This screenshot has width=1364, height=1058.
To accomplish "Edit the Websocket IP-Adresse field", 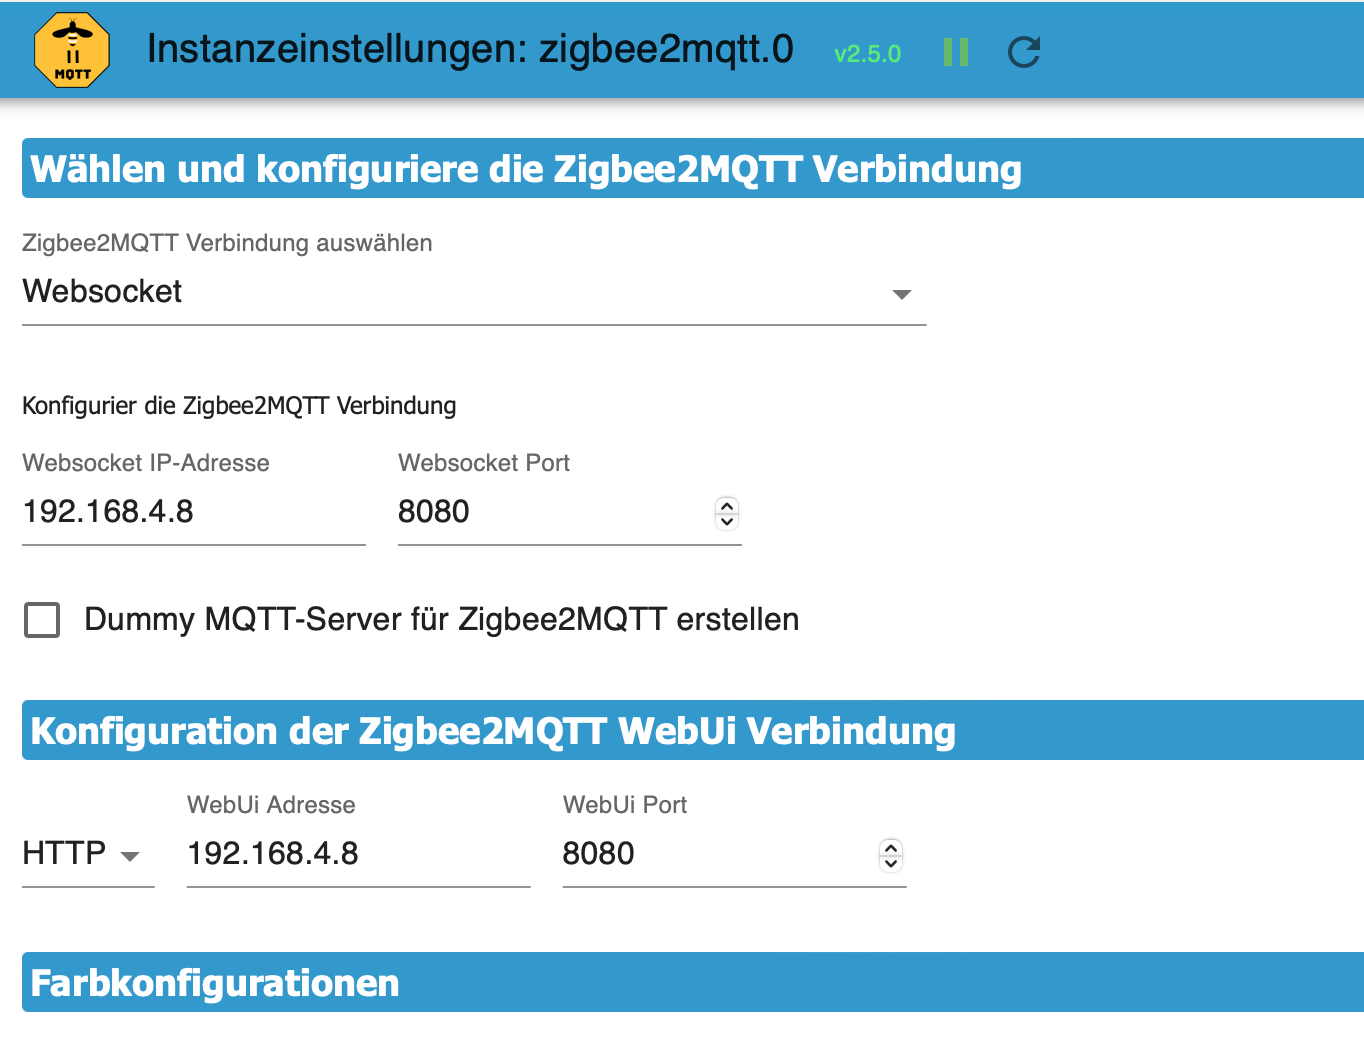I will (194, 512).
